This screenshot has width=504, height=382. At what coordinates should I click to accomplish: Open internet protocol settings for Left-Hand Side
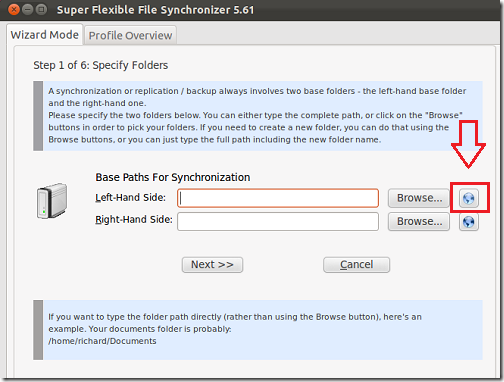(x=469, y=198)
